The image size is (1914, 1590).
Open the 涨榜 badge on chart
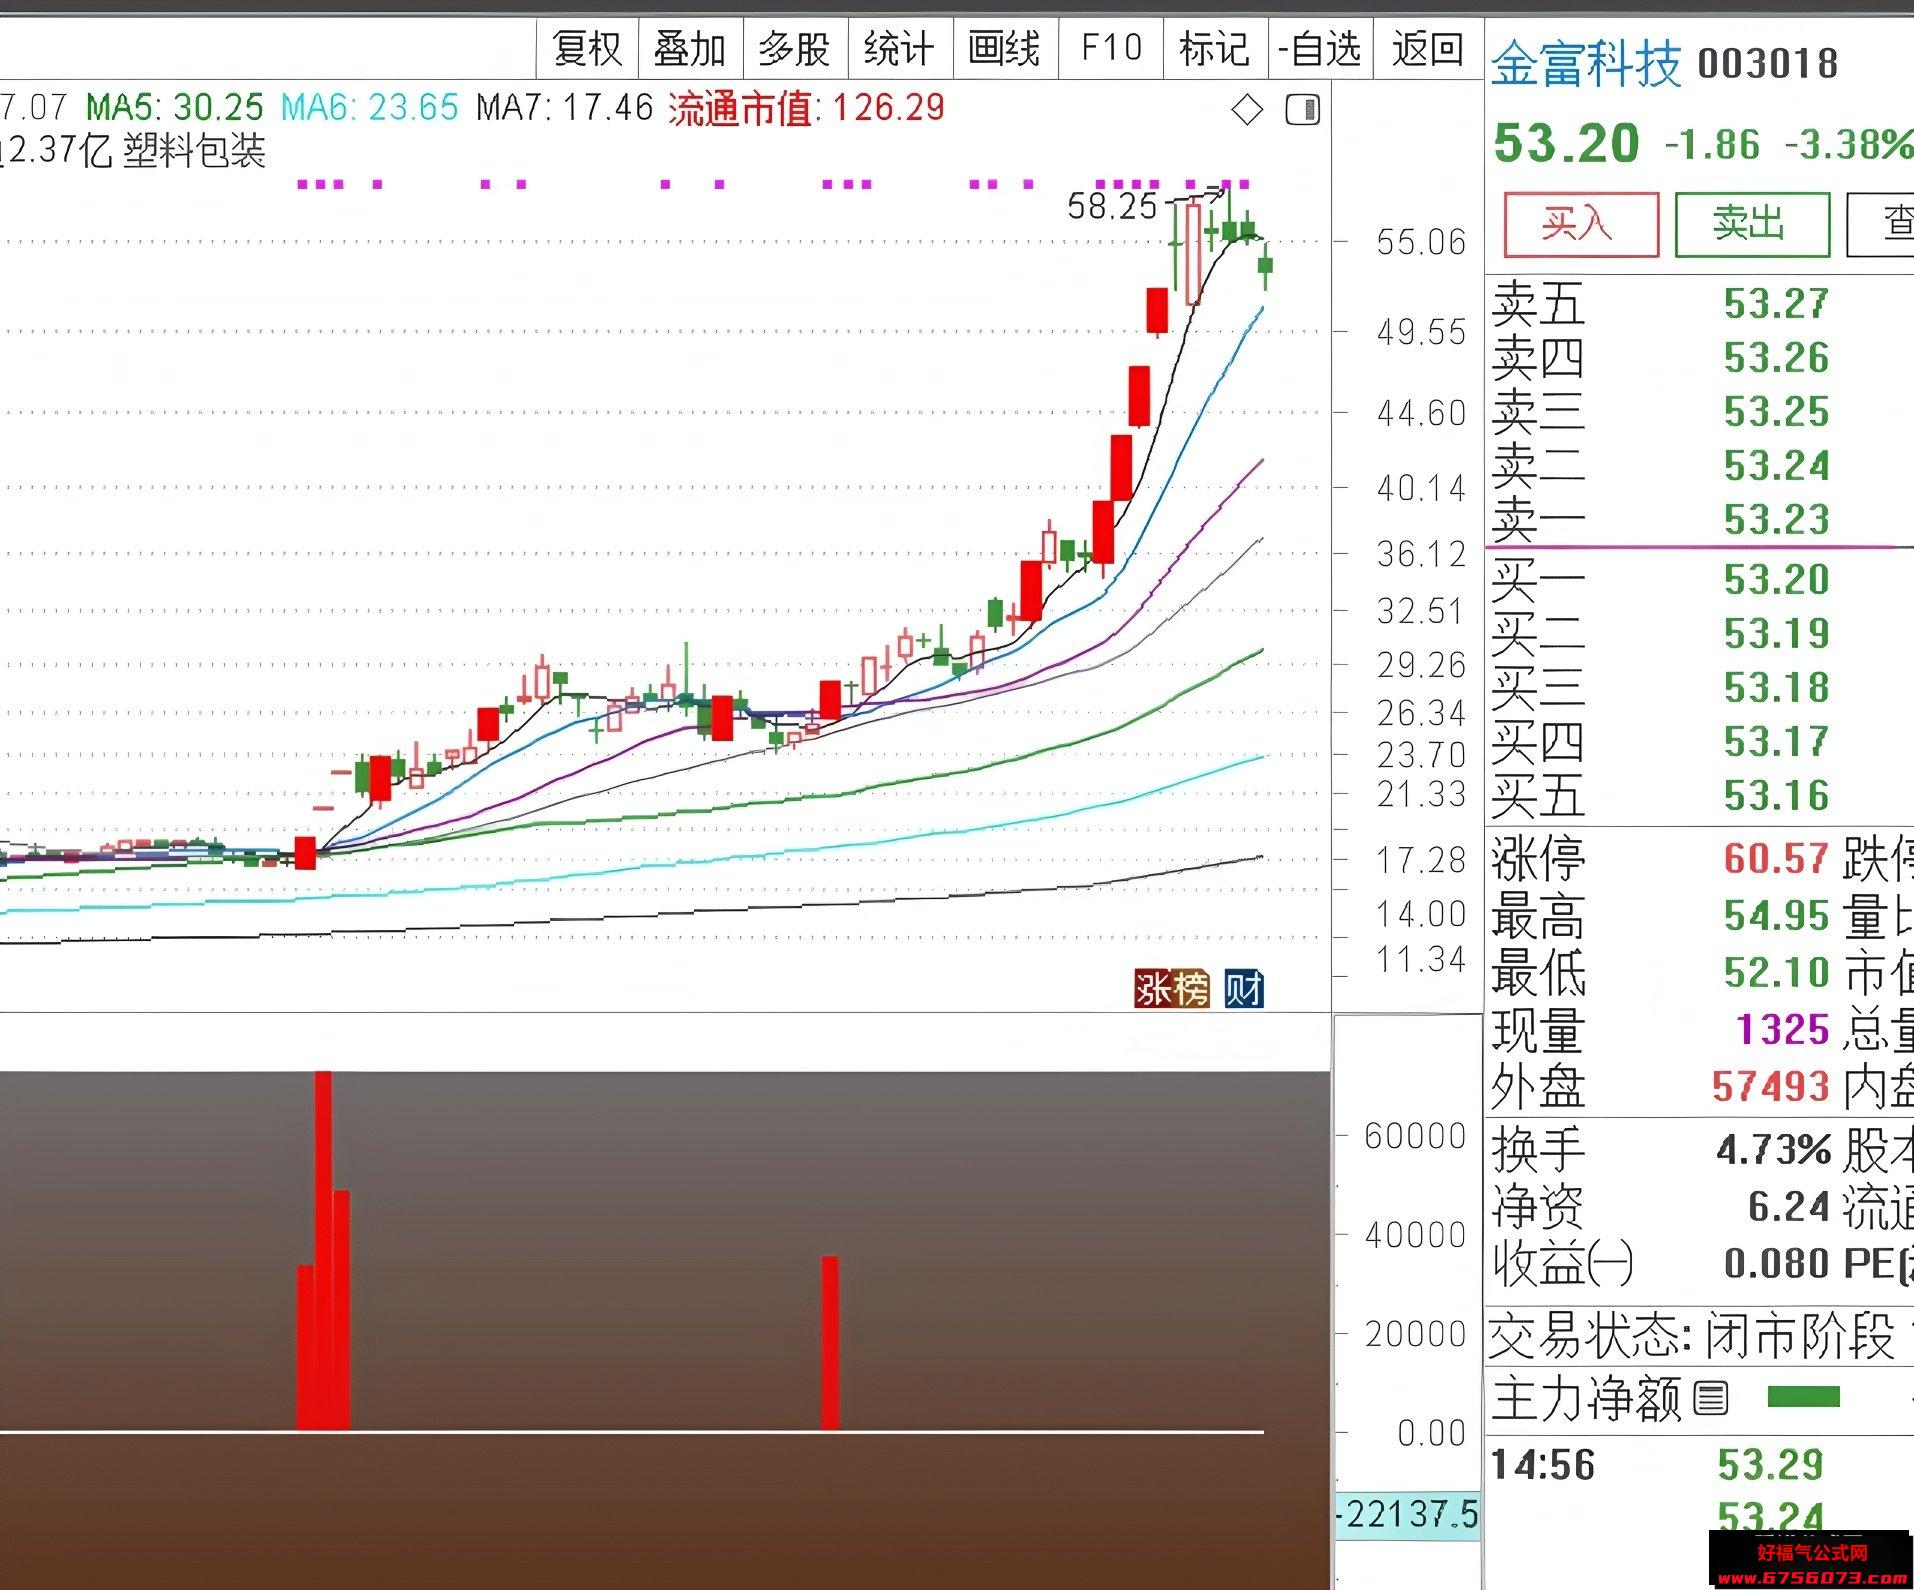tap(1171, 989)
